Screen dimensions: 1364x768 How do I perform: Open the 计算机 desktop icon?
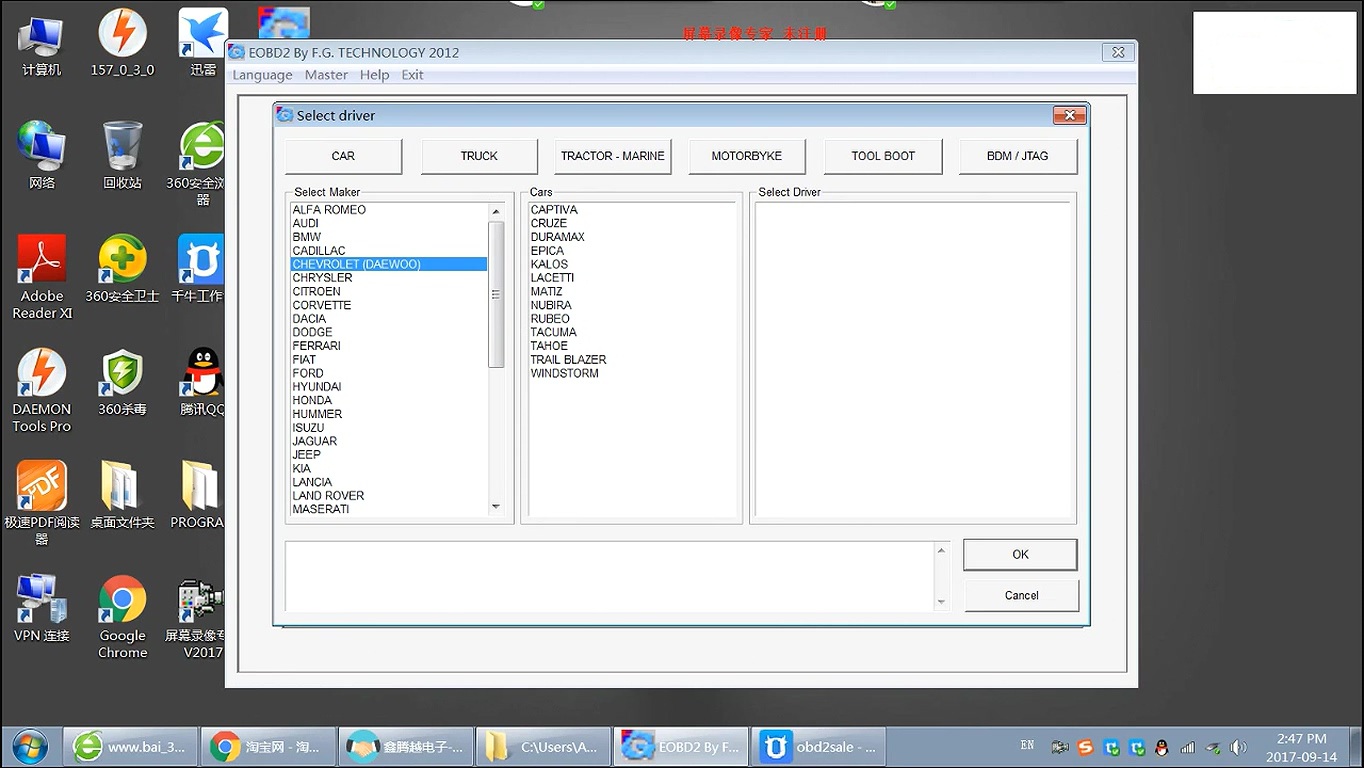coord(42,43)
